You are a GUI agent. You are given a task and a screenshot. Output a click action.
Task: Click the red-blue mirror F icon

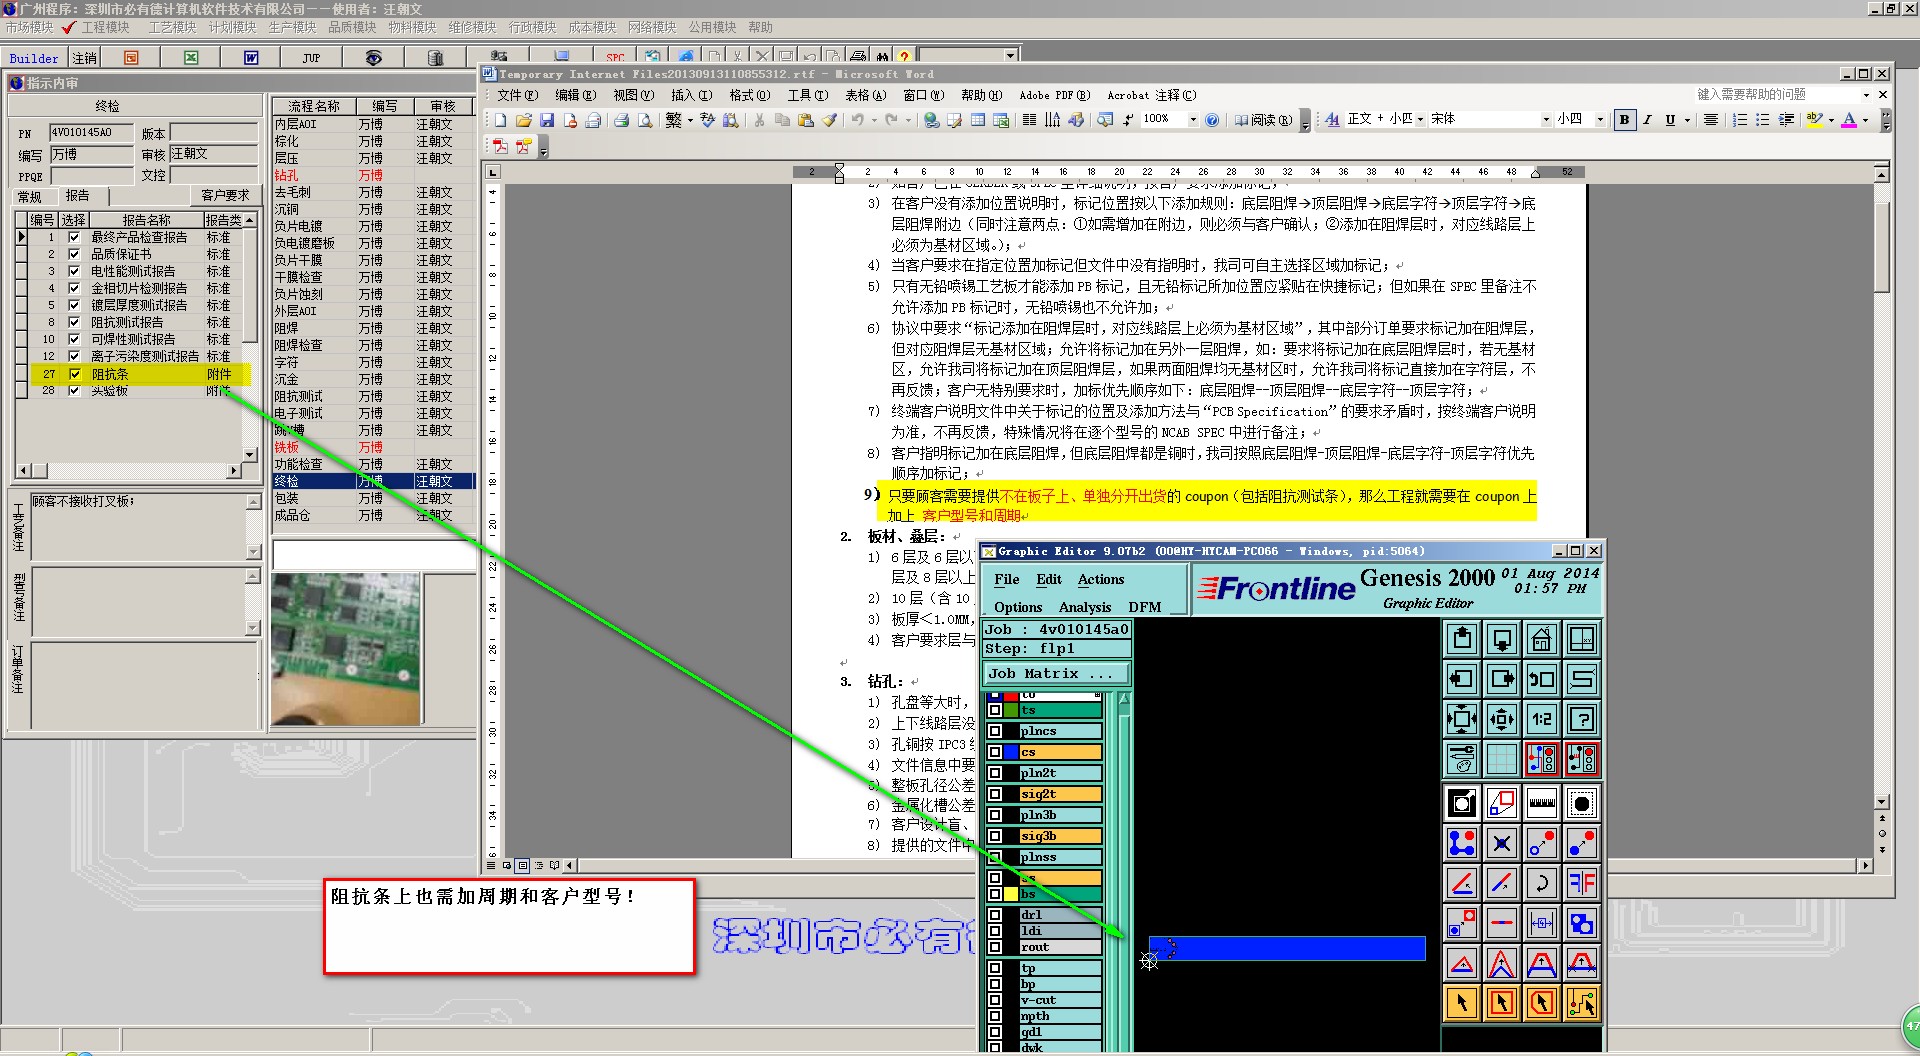(1582, 883)
